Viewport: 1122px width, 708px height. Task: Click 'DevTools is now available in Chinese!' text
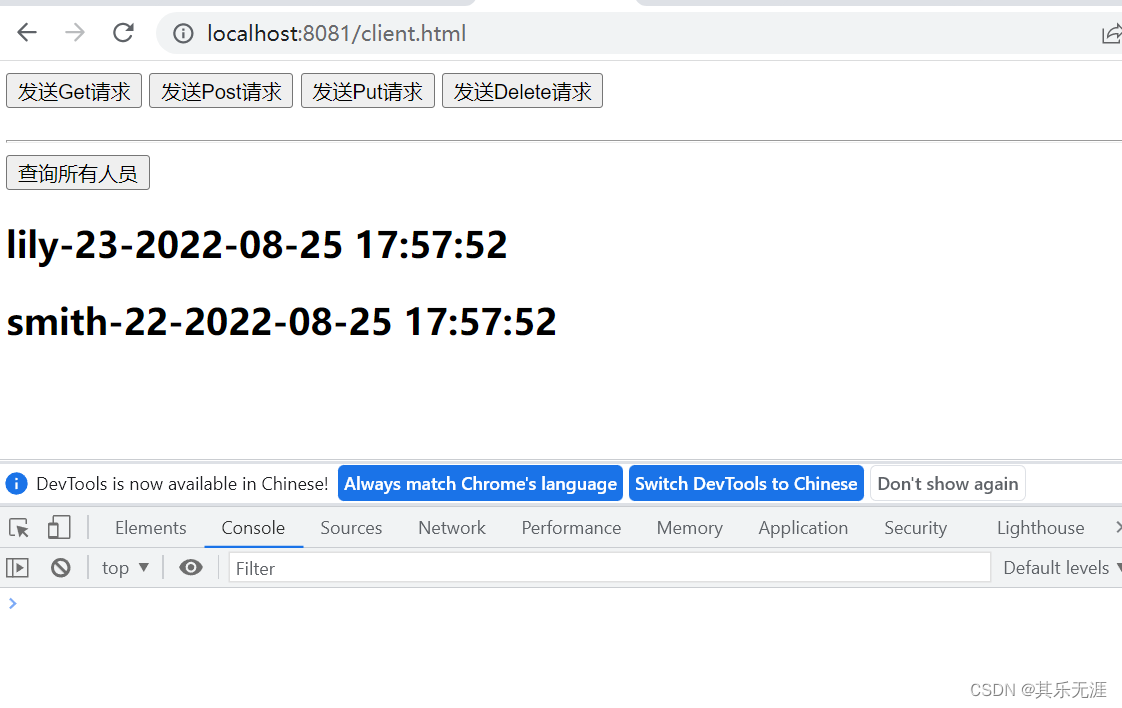pyautogui.click(x=182, y=484)
